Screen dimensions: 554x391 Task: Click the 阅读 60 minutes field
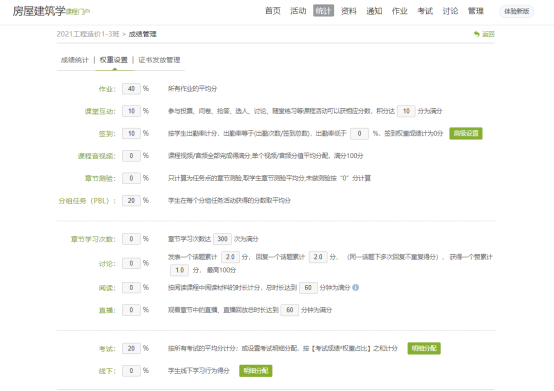point(308,288)
